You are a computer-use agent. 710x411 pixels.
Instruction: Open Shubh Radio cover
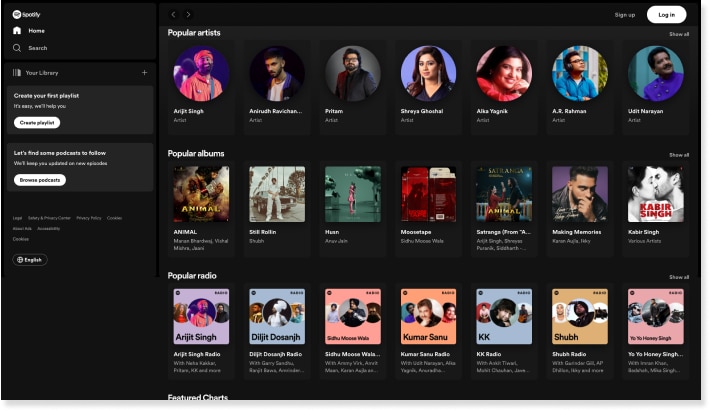[x=580, y=316]
